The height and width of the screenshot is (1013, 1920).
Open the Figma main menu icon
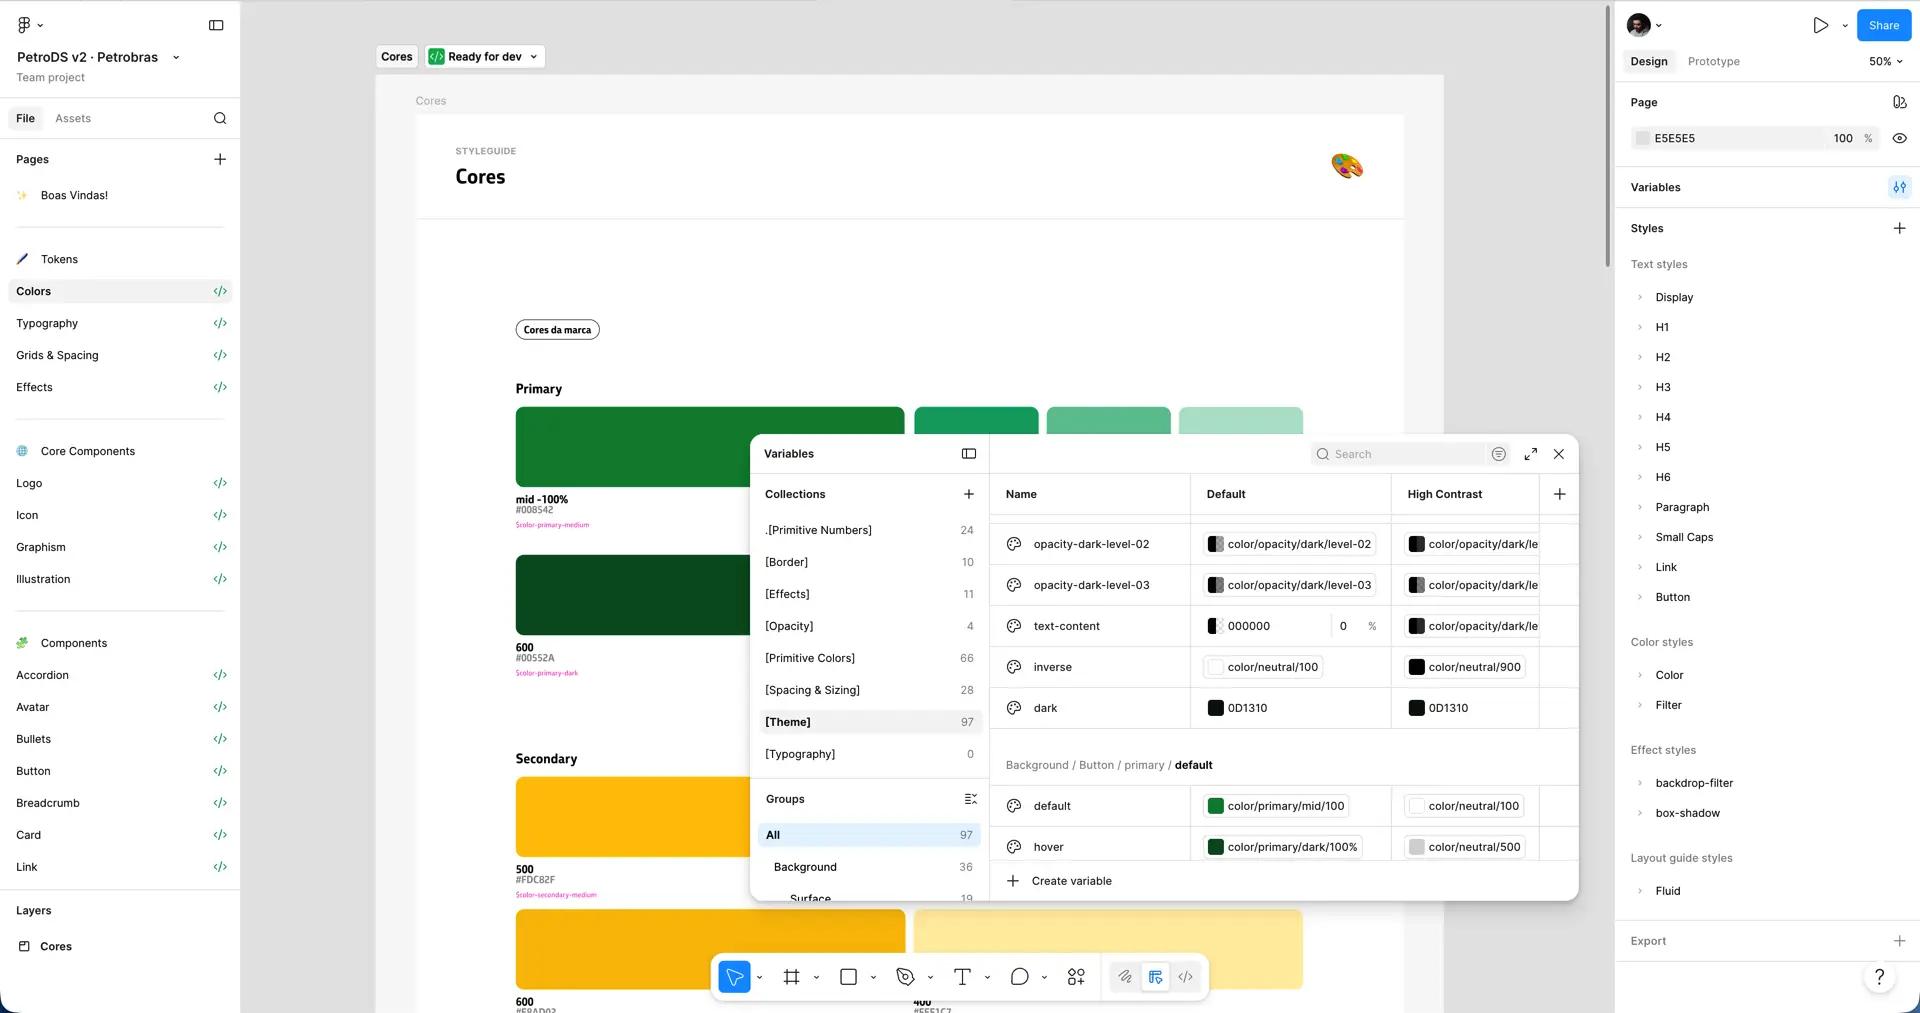click(25, 25)
